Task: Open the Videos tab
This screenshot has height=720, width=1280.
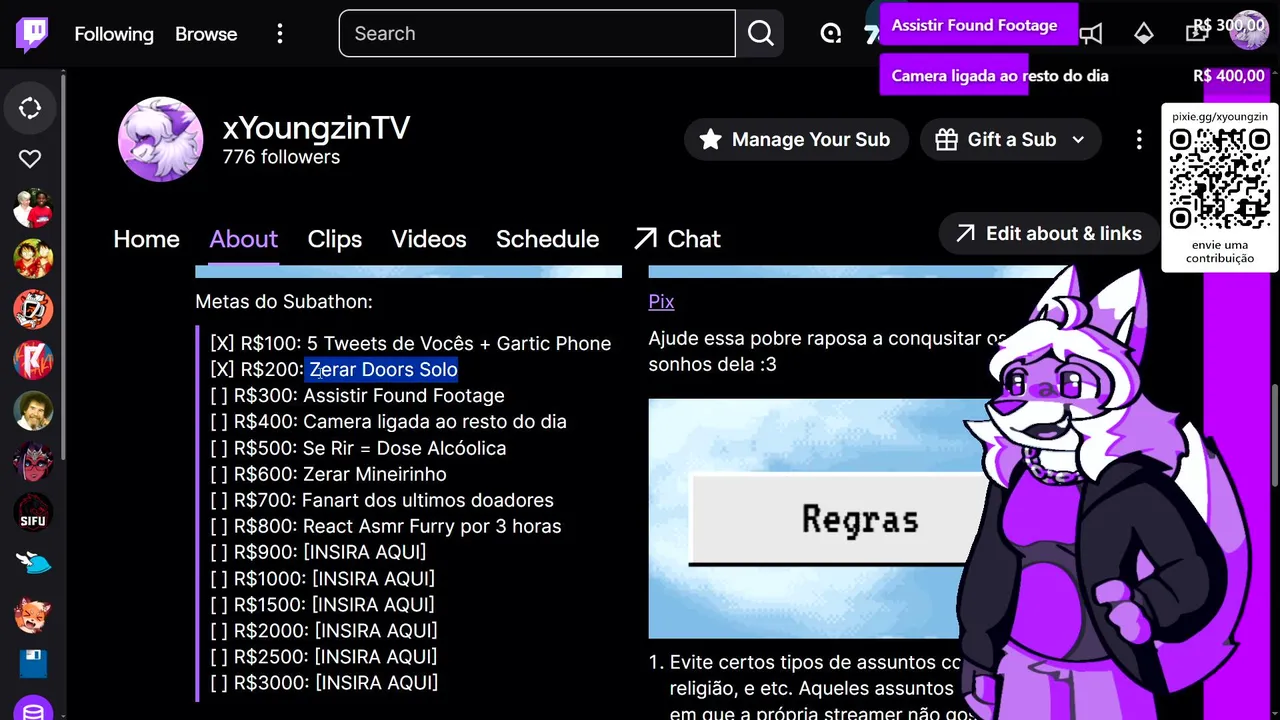Action: click(429, 239)
